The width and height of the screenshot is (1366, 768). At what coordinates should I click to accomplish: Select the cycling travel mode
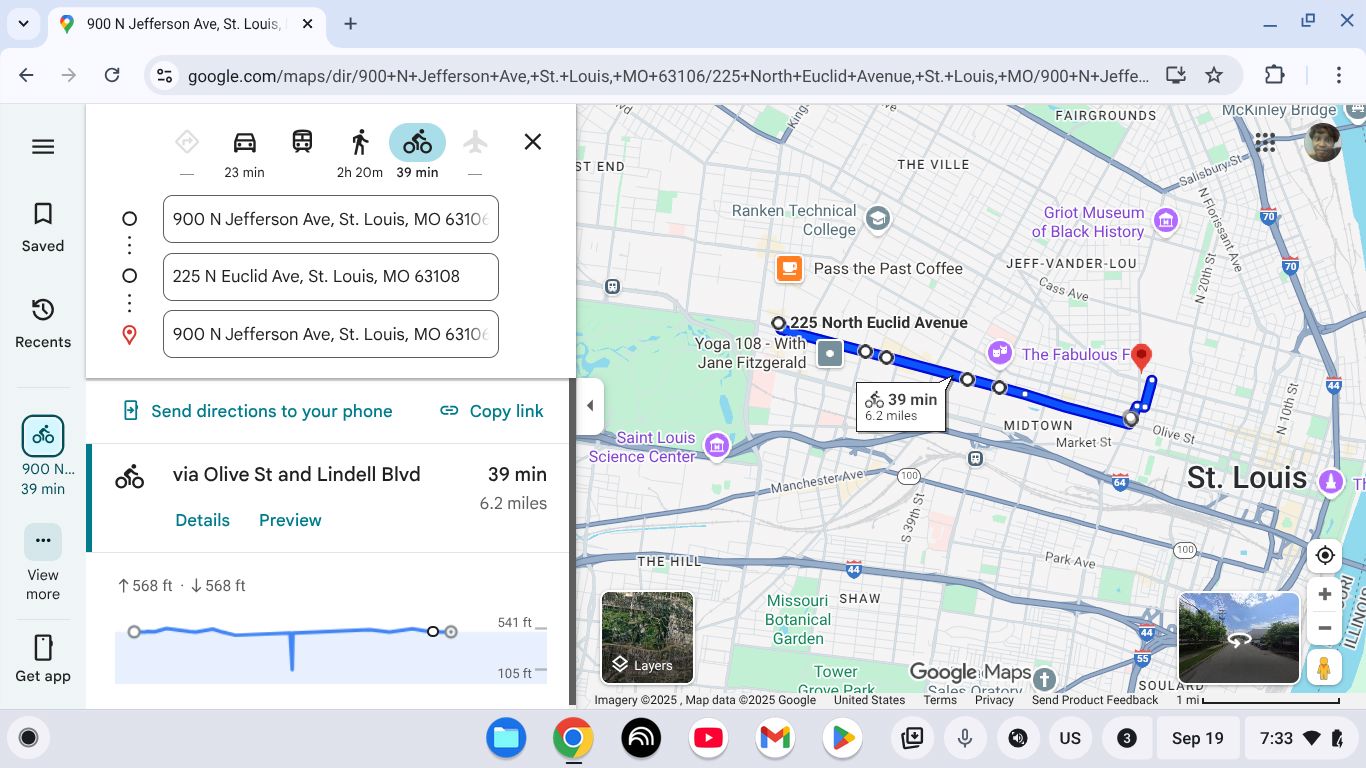tap(417, 143)
